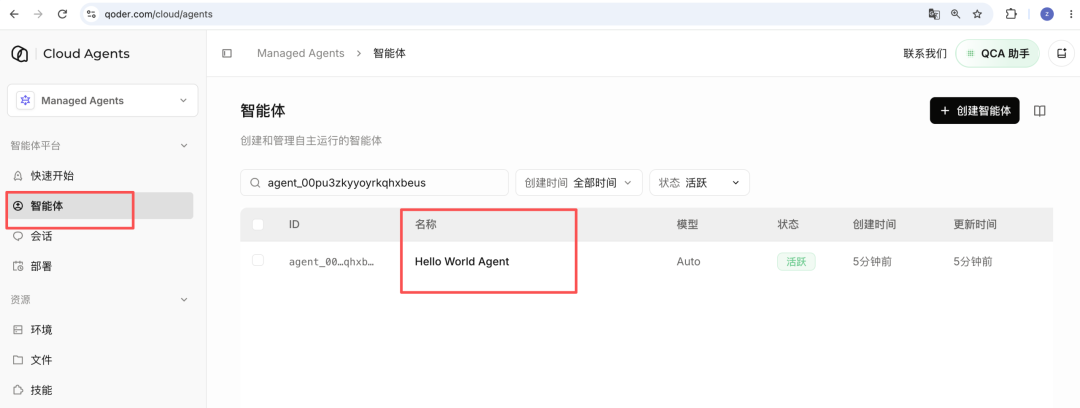The height and width of the screenshot is (408, 1080).
Task: Click the 联系我们 link
Action: pyautogui.click(x=925, y=53)
